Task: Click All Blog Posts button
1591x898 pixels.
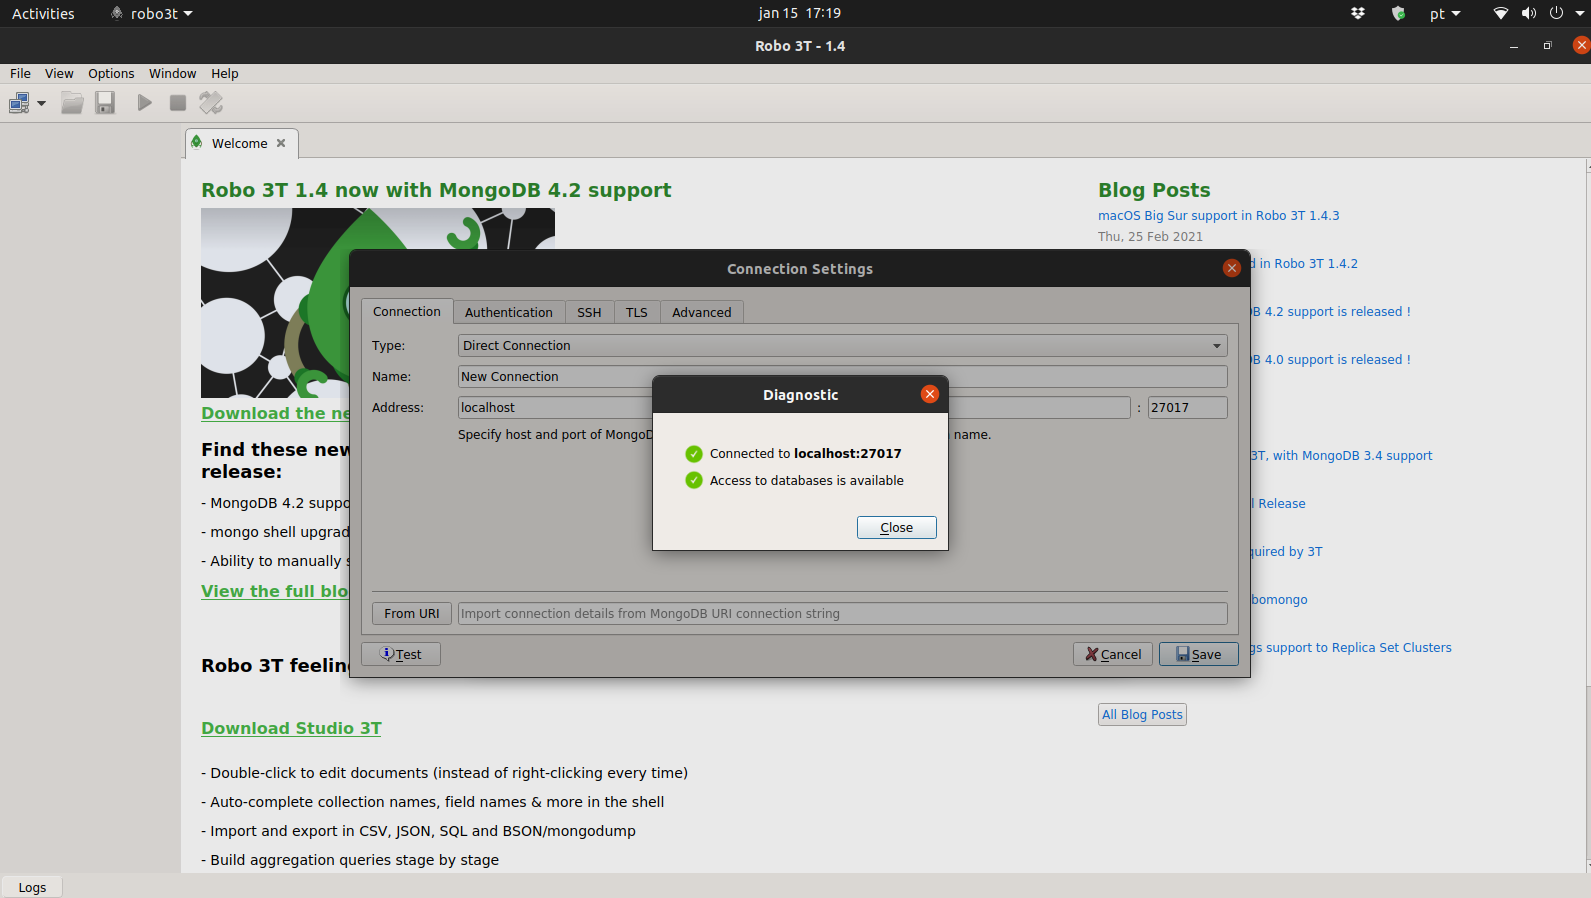Action: click(x=1142, y=714)
